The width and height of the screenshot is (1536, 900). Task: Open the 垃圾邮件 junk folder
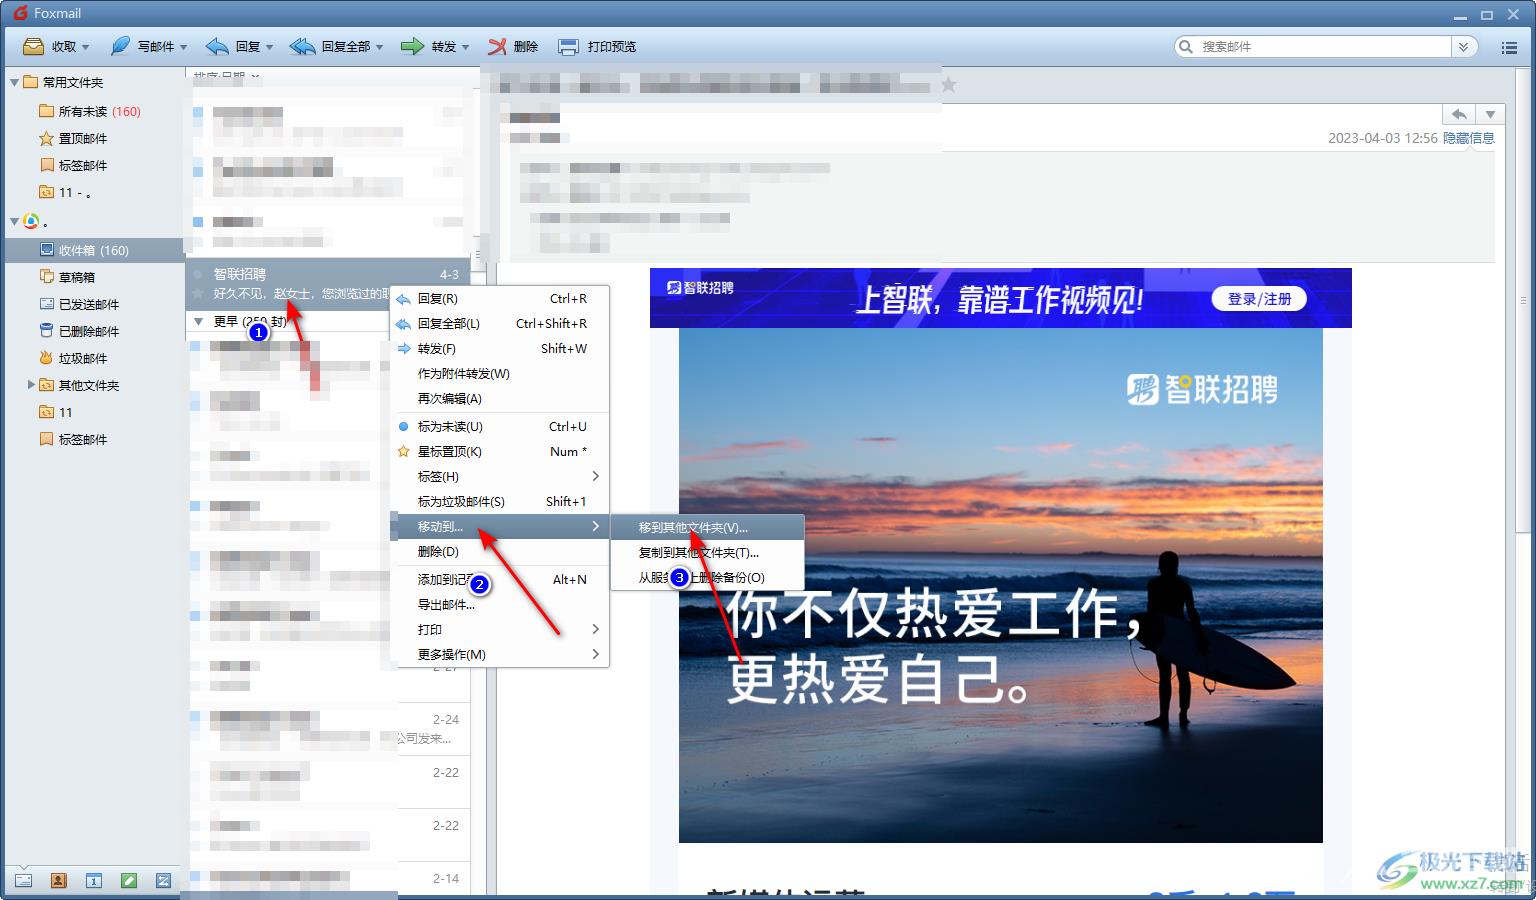[x=72, y=358]
